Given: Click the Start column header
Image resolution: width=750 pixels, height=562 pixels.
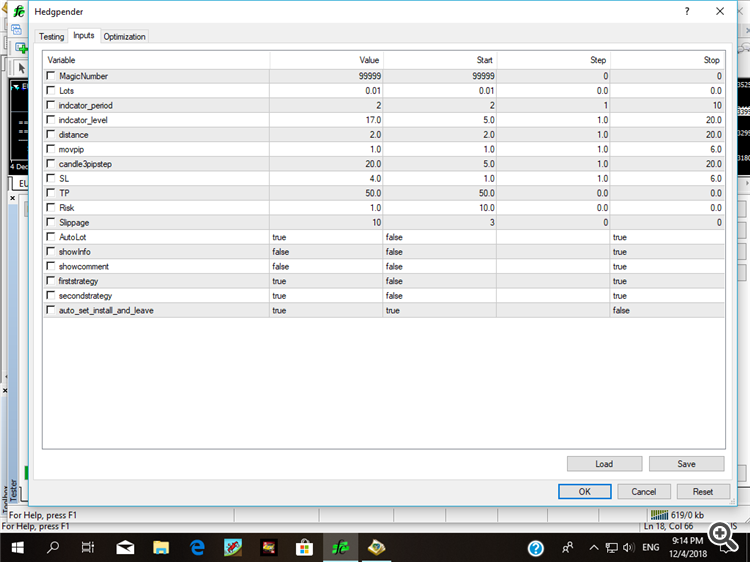Looking at the screenshot, I should [x=440, y=60].
